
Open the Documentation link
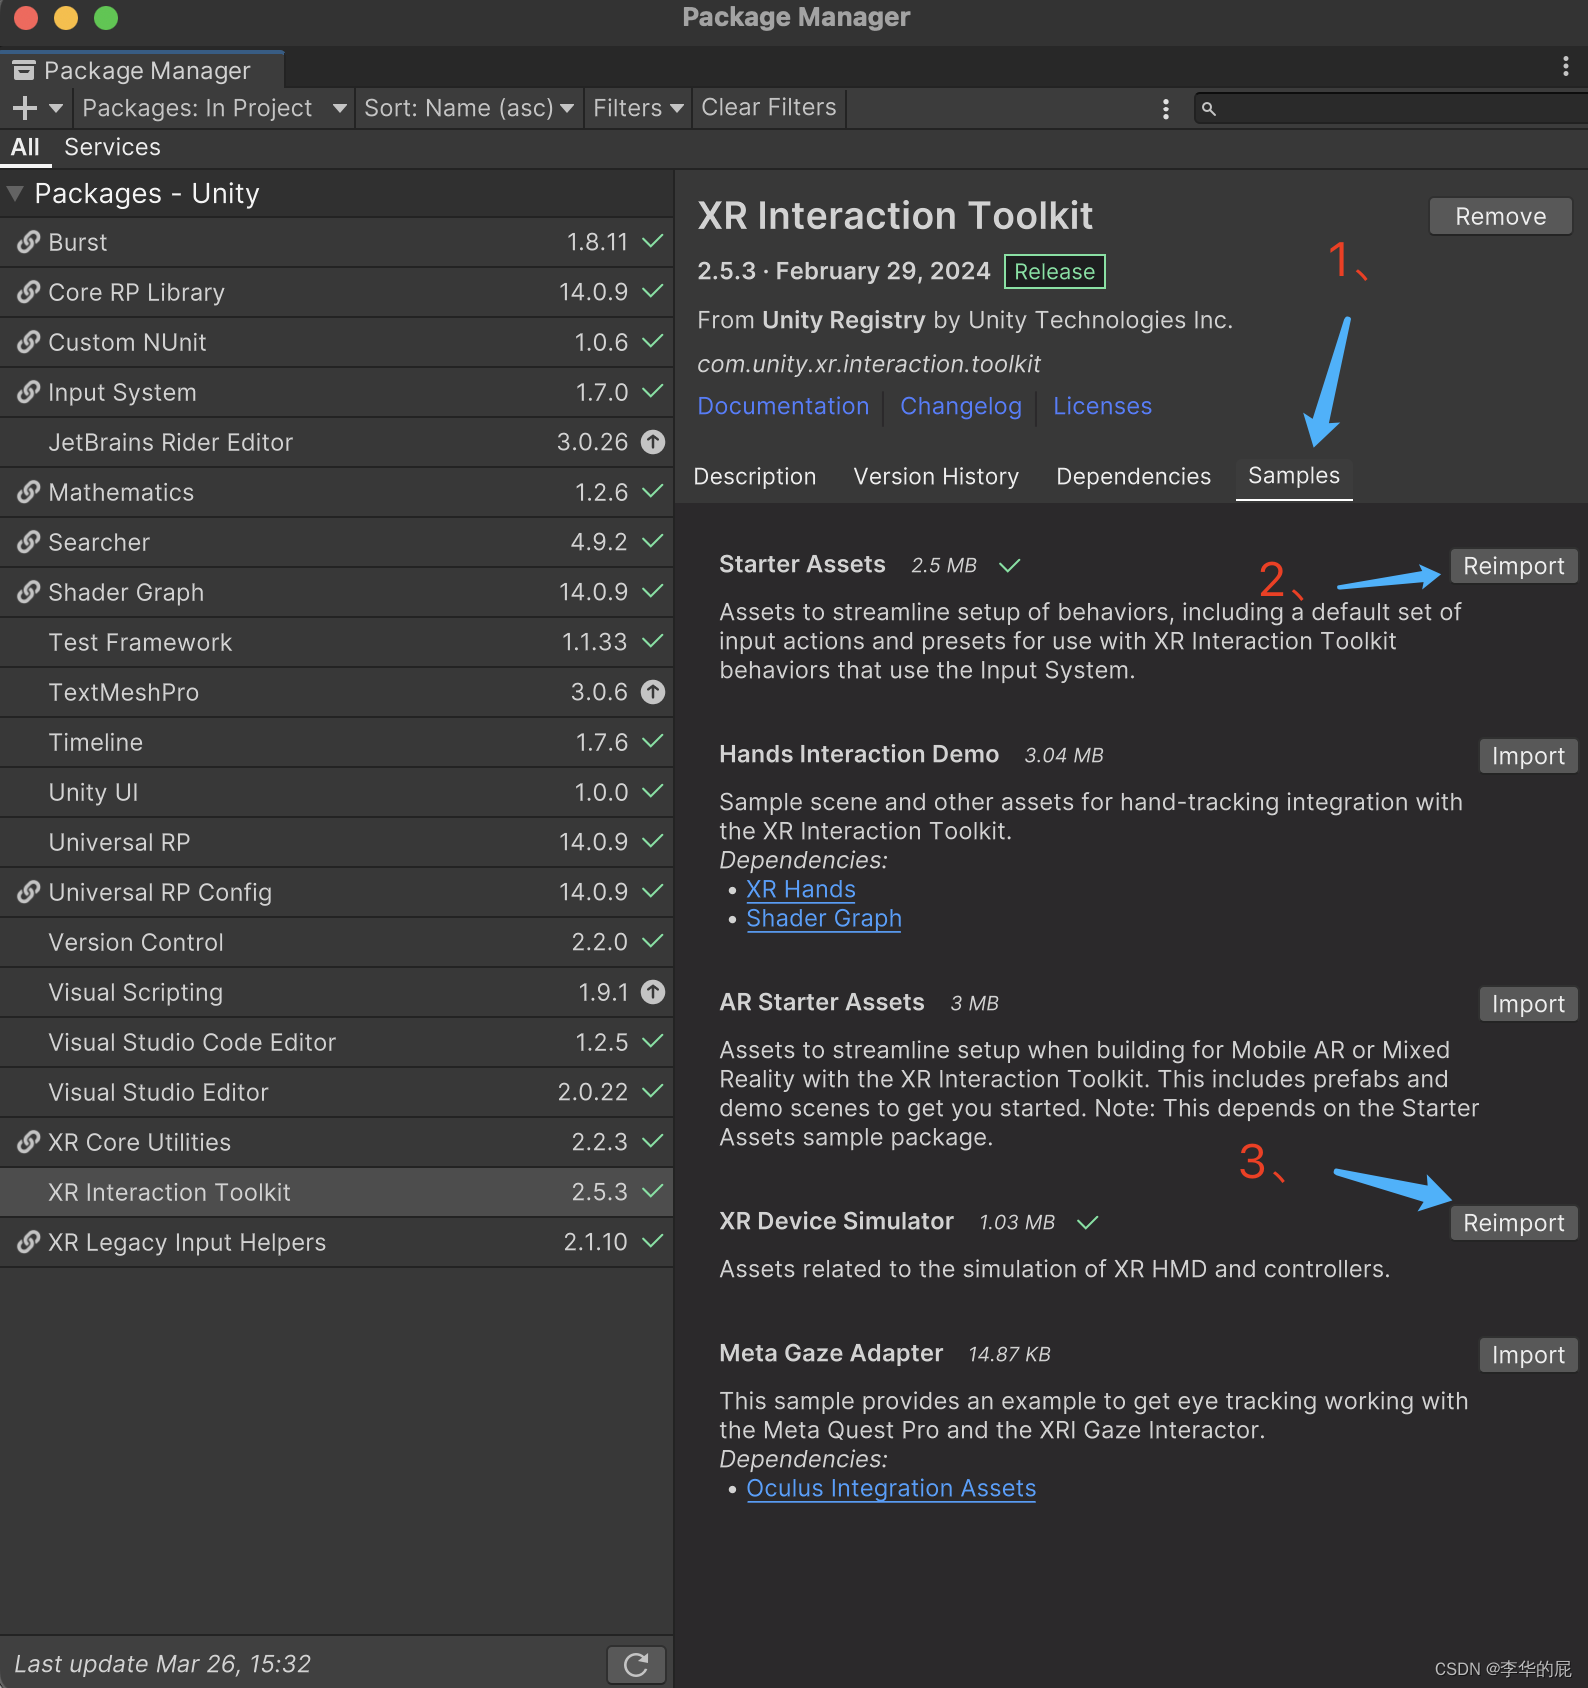pyautogui.click(x=783, y=406)
